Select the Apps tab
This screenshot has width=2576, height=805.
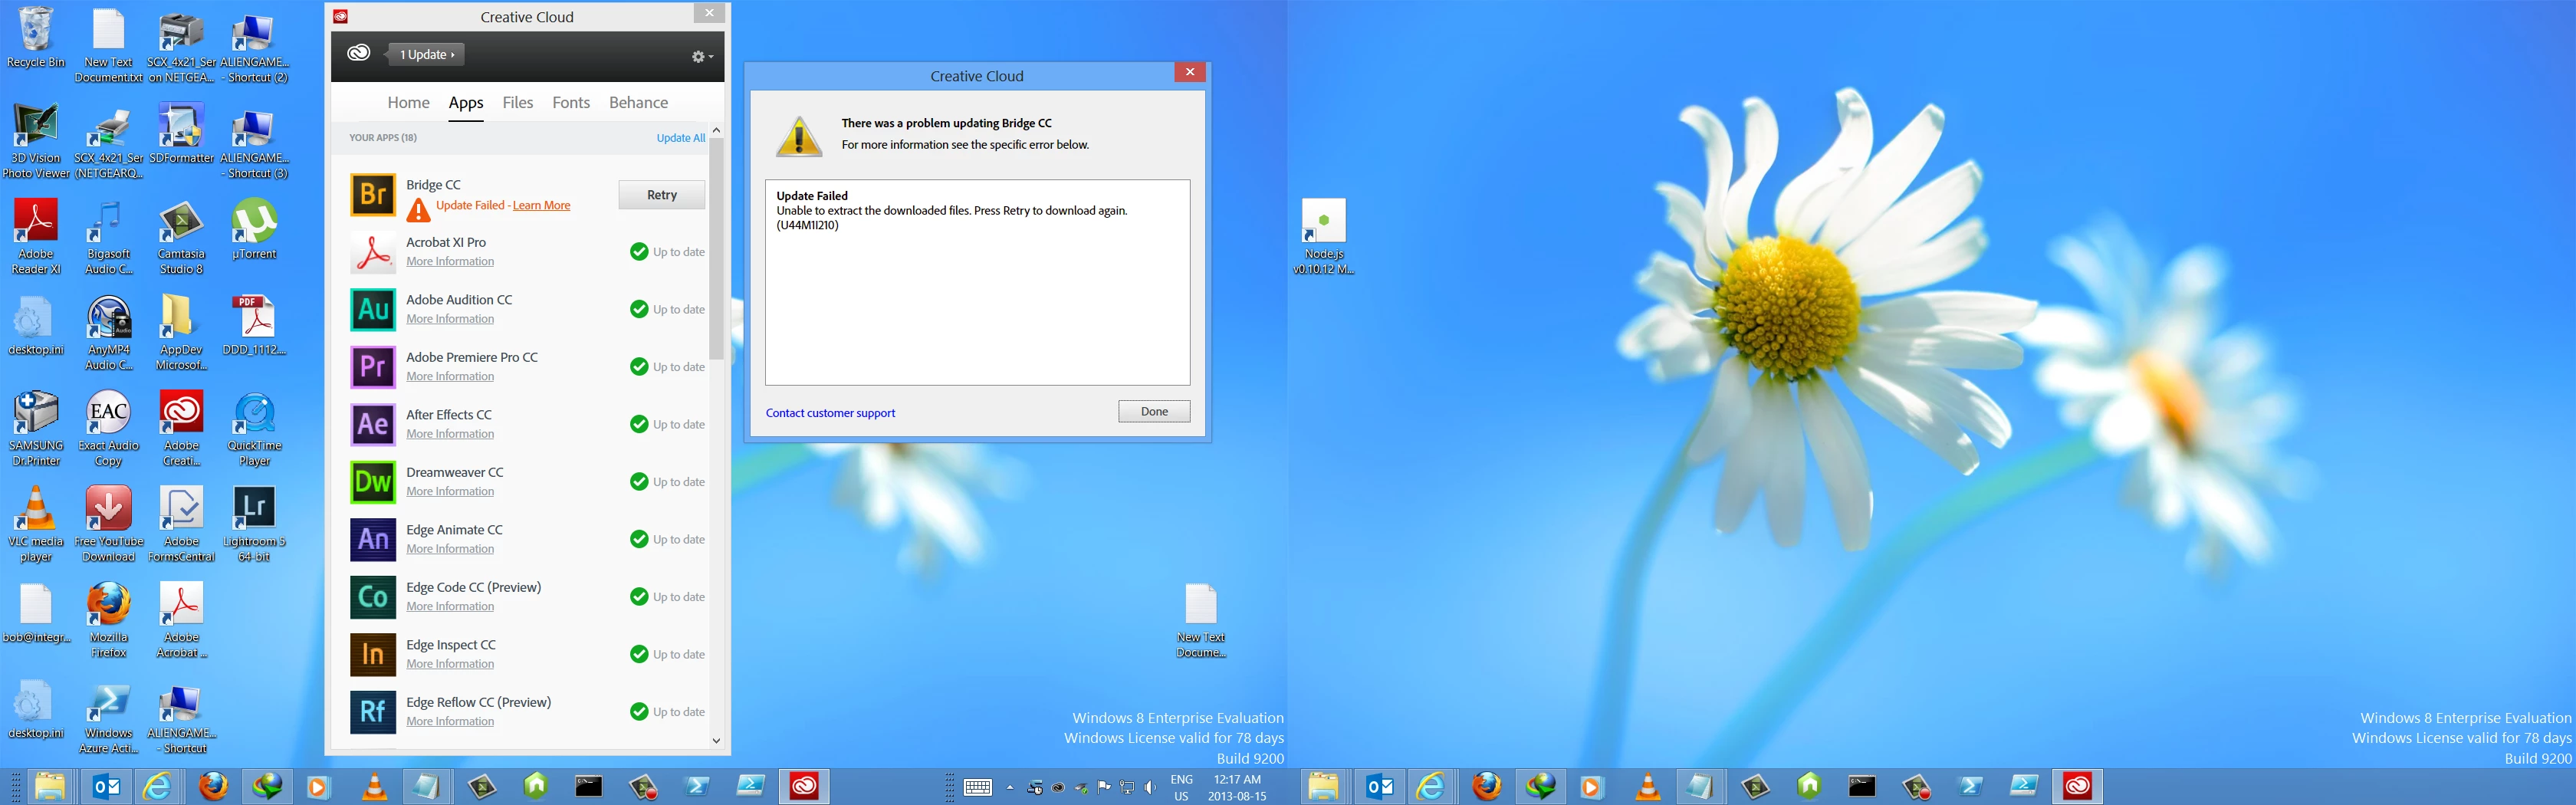coord(466,102)
